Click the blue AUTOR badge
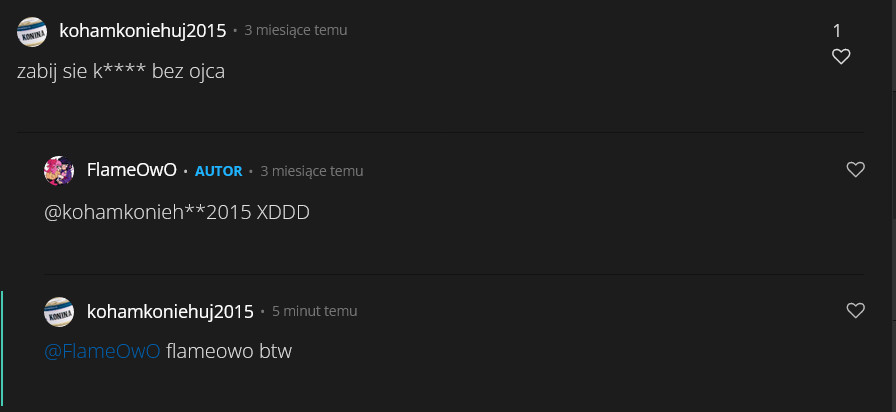This screenshot has width=896, height=412. tap(218, 171)
